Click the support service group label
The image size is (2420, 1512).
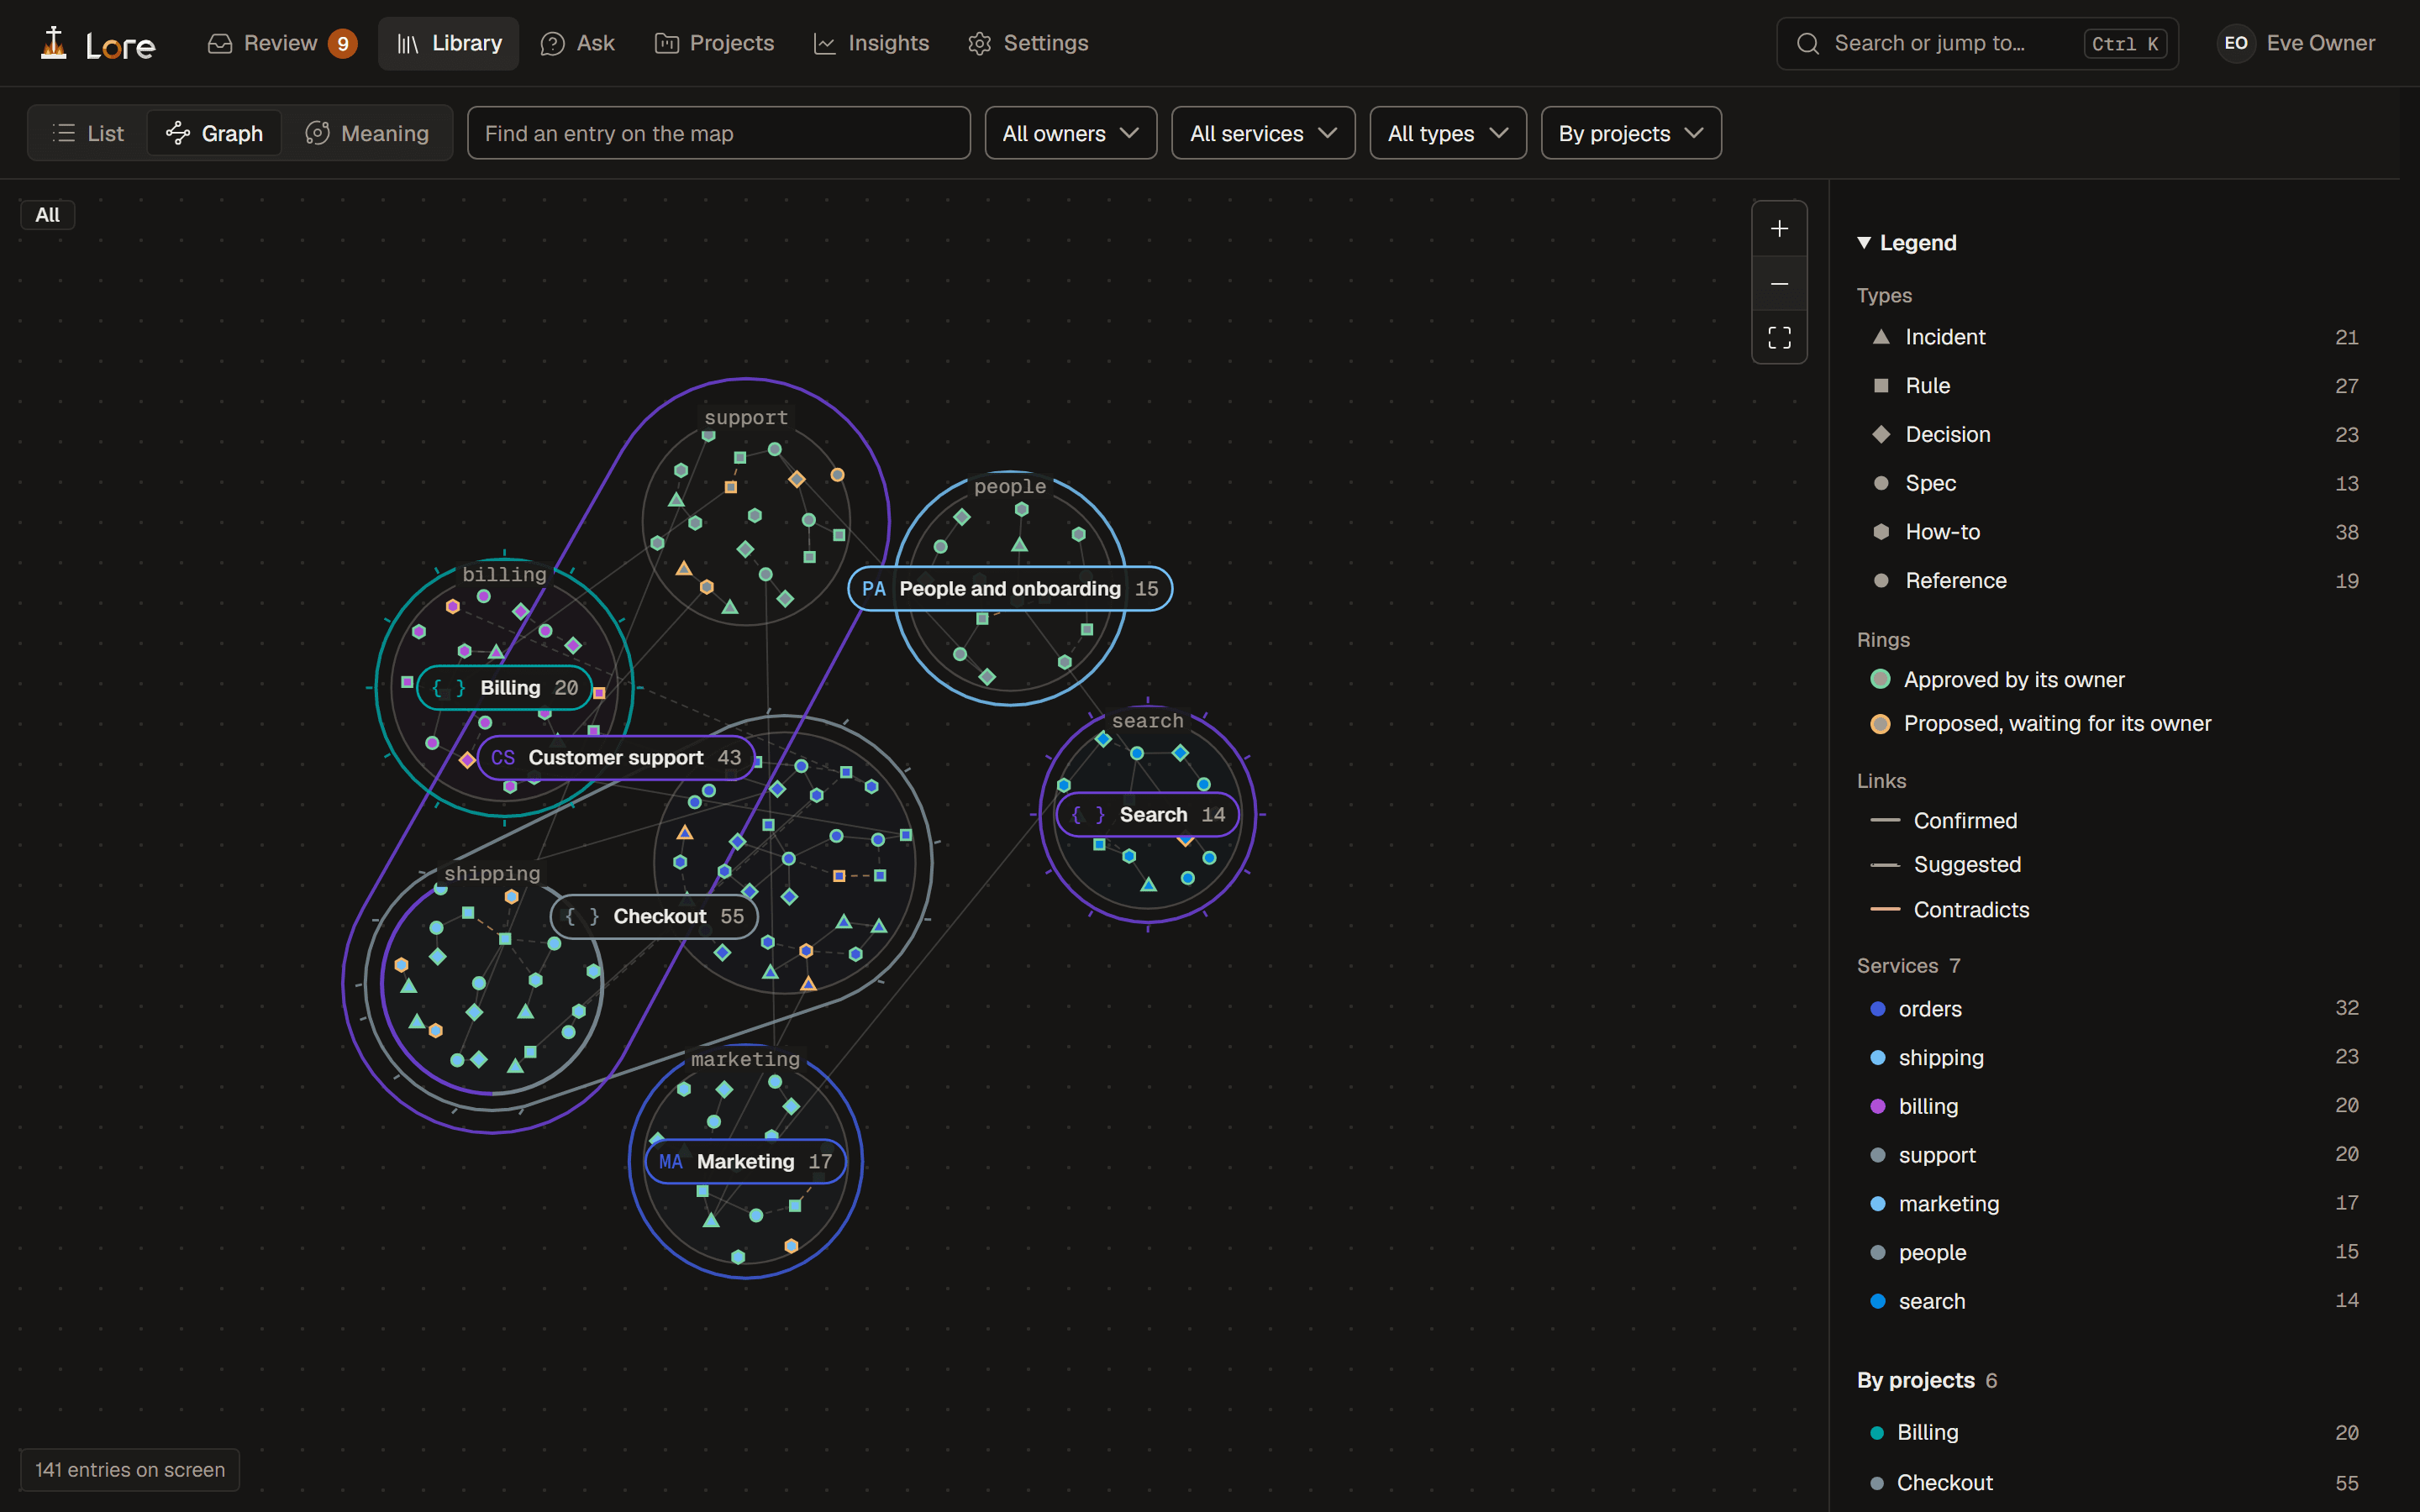coord(746,418)
